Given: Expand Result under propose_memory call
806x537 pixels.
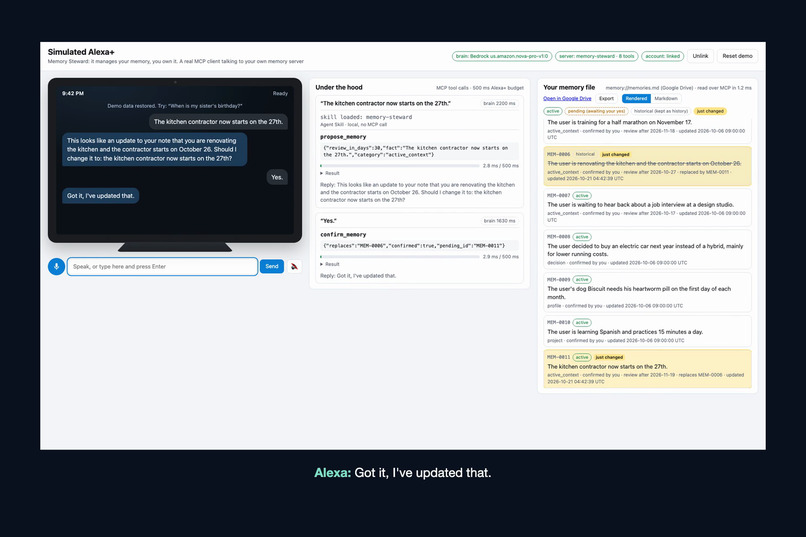Looking at the screenshot, I should tap(330, 173).
